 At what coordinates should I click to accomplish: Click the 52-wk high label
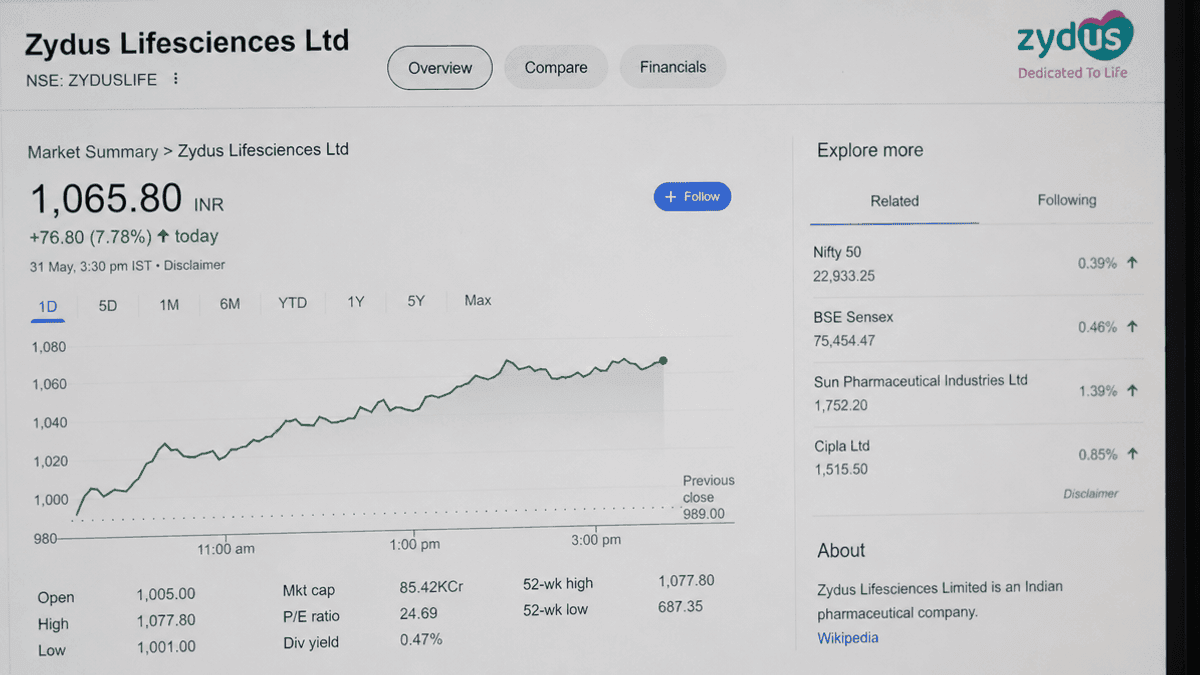[558, 584]
